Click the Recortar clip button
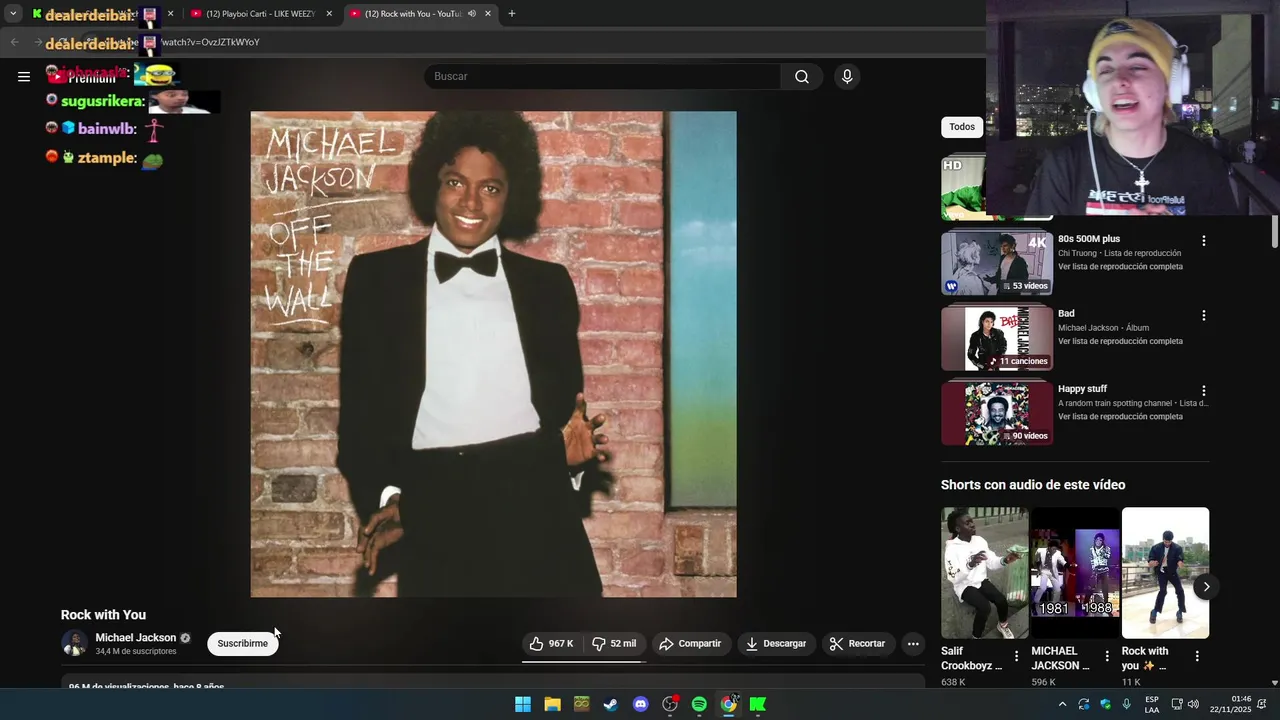The image size is (1280, 720). pos(858,644)
